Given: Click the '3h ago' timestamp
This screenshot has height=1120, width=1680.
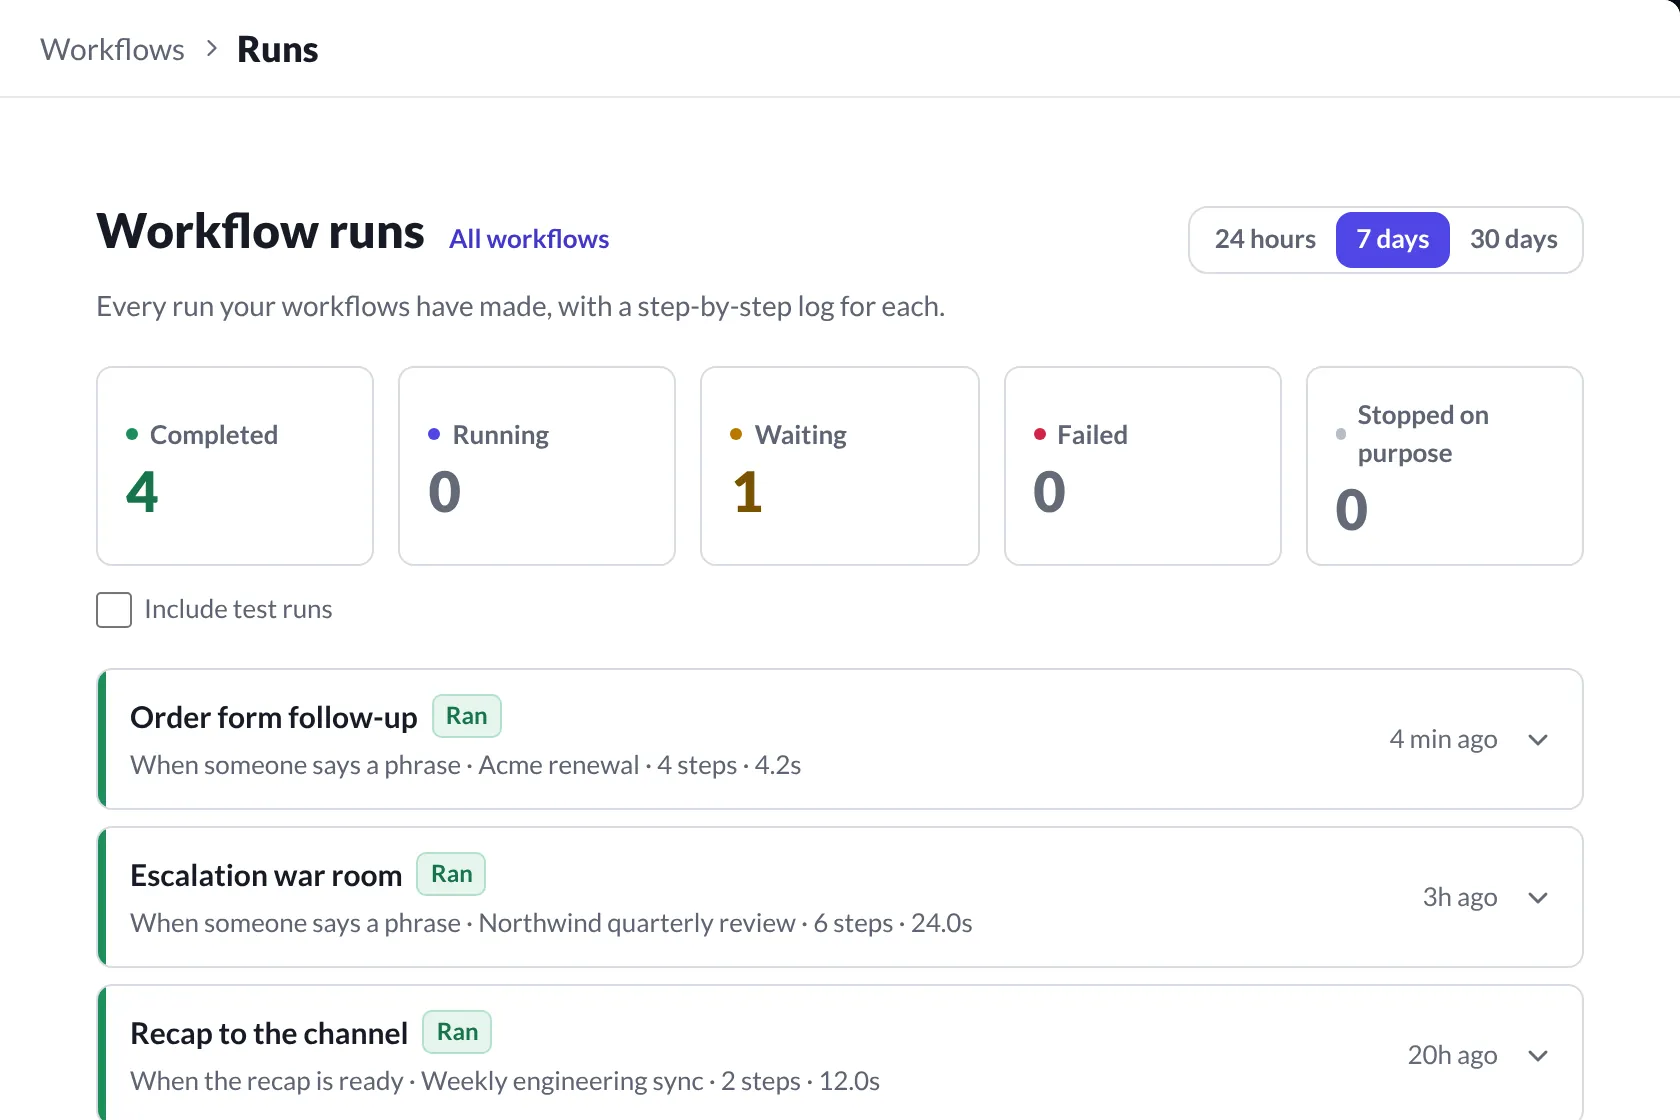Looking at the screenshot, I should pos(1460,897).
